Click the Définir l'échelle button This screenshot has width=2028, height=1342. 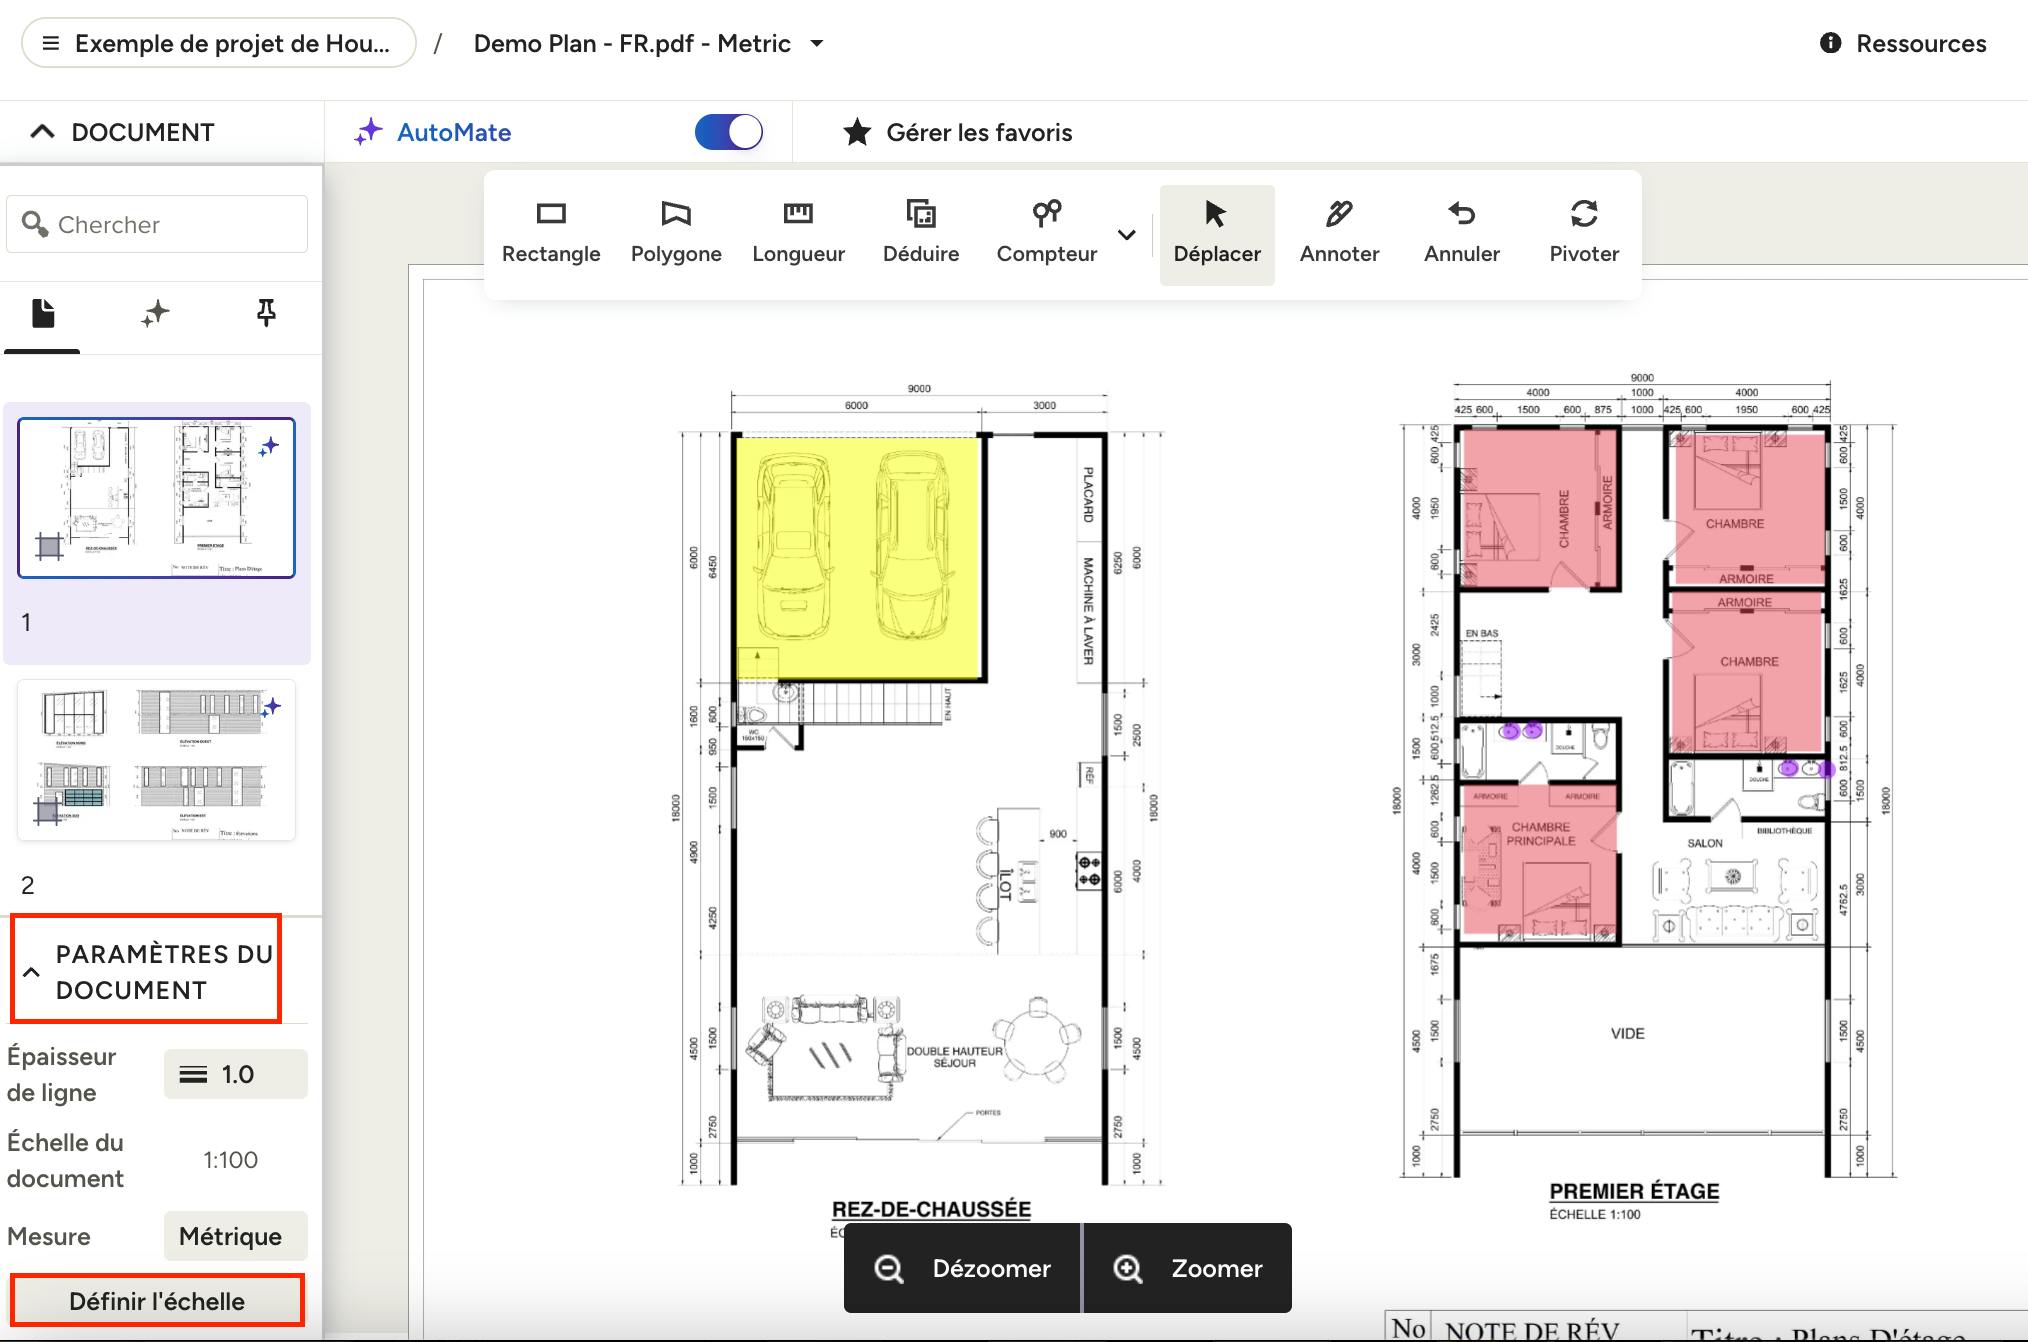[157, 1301]
